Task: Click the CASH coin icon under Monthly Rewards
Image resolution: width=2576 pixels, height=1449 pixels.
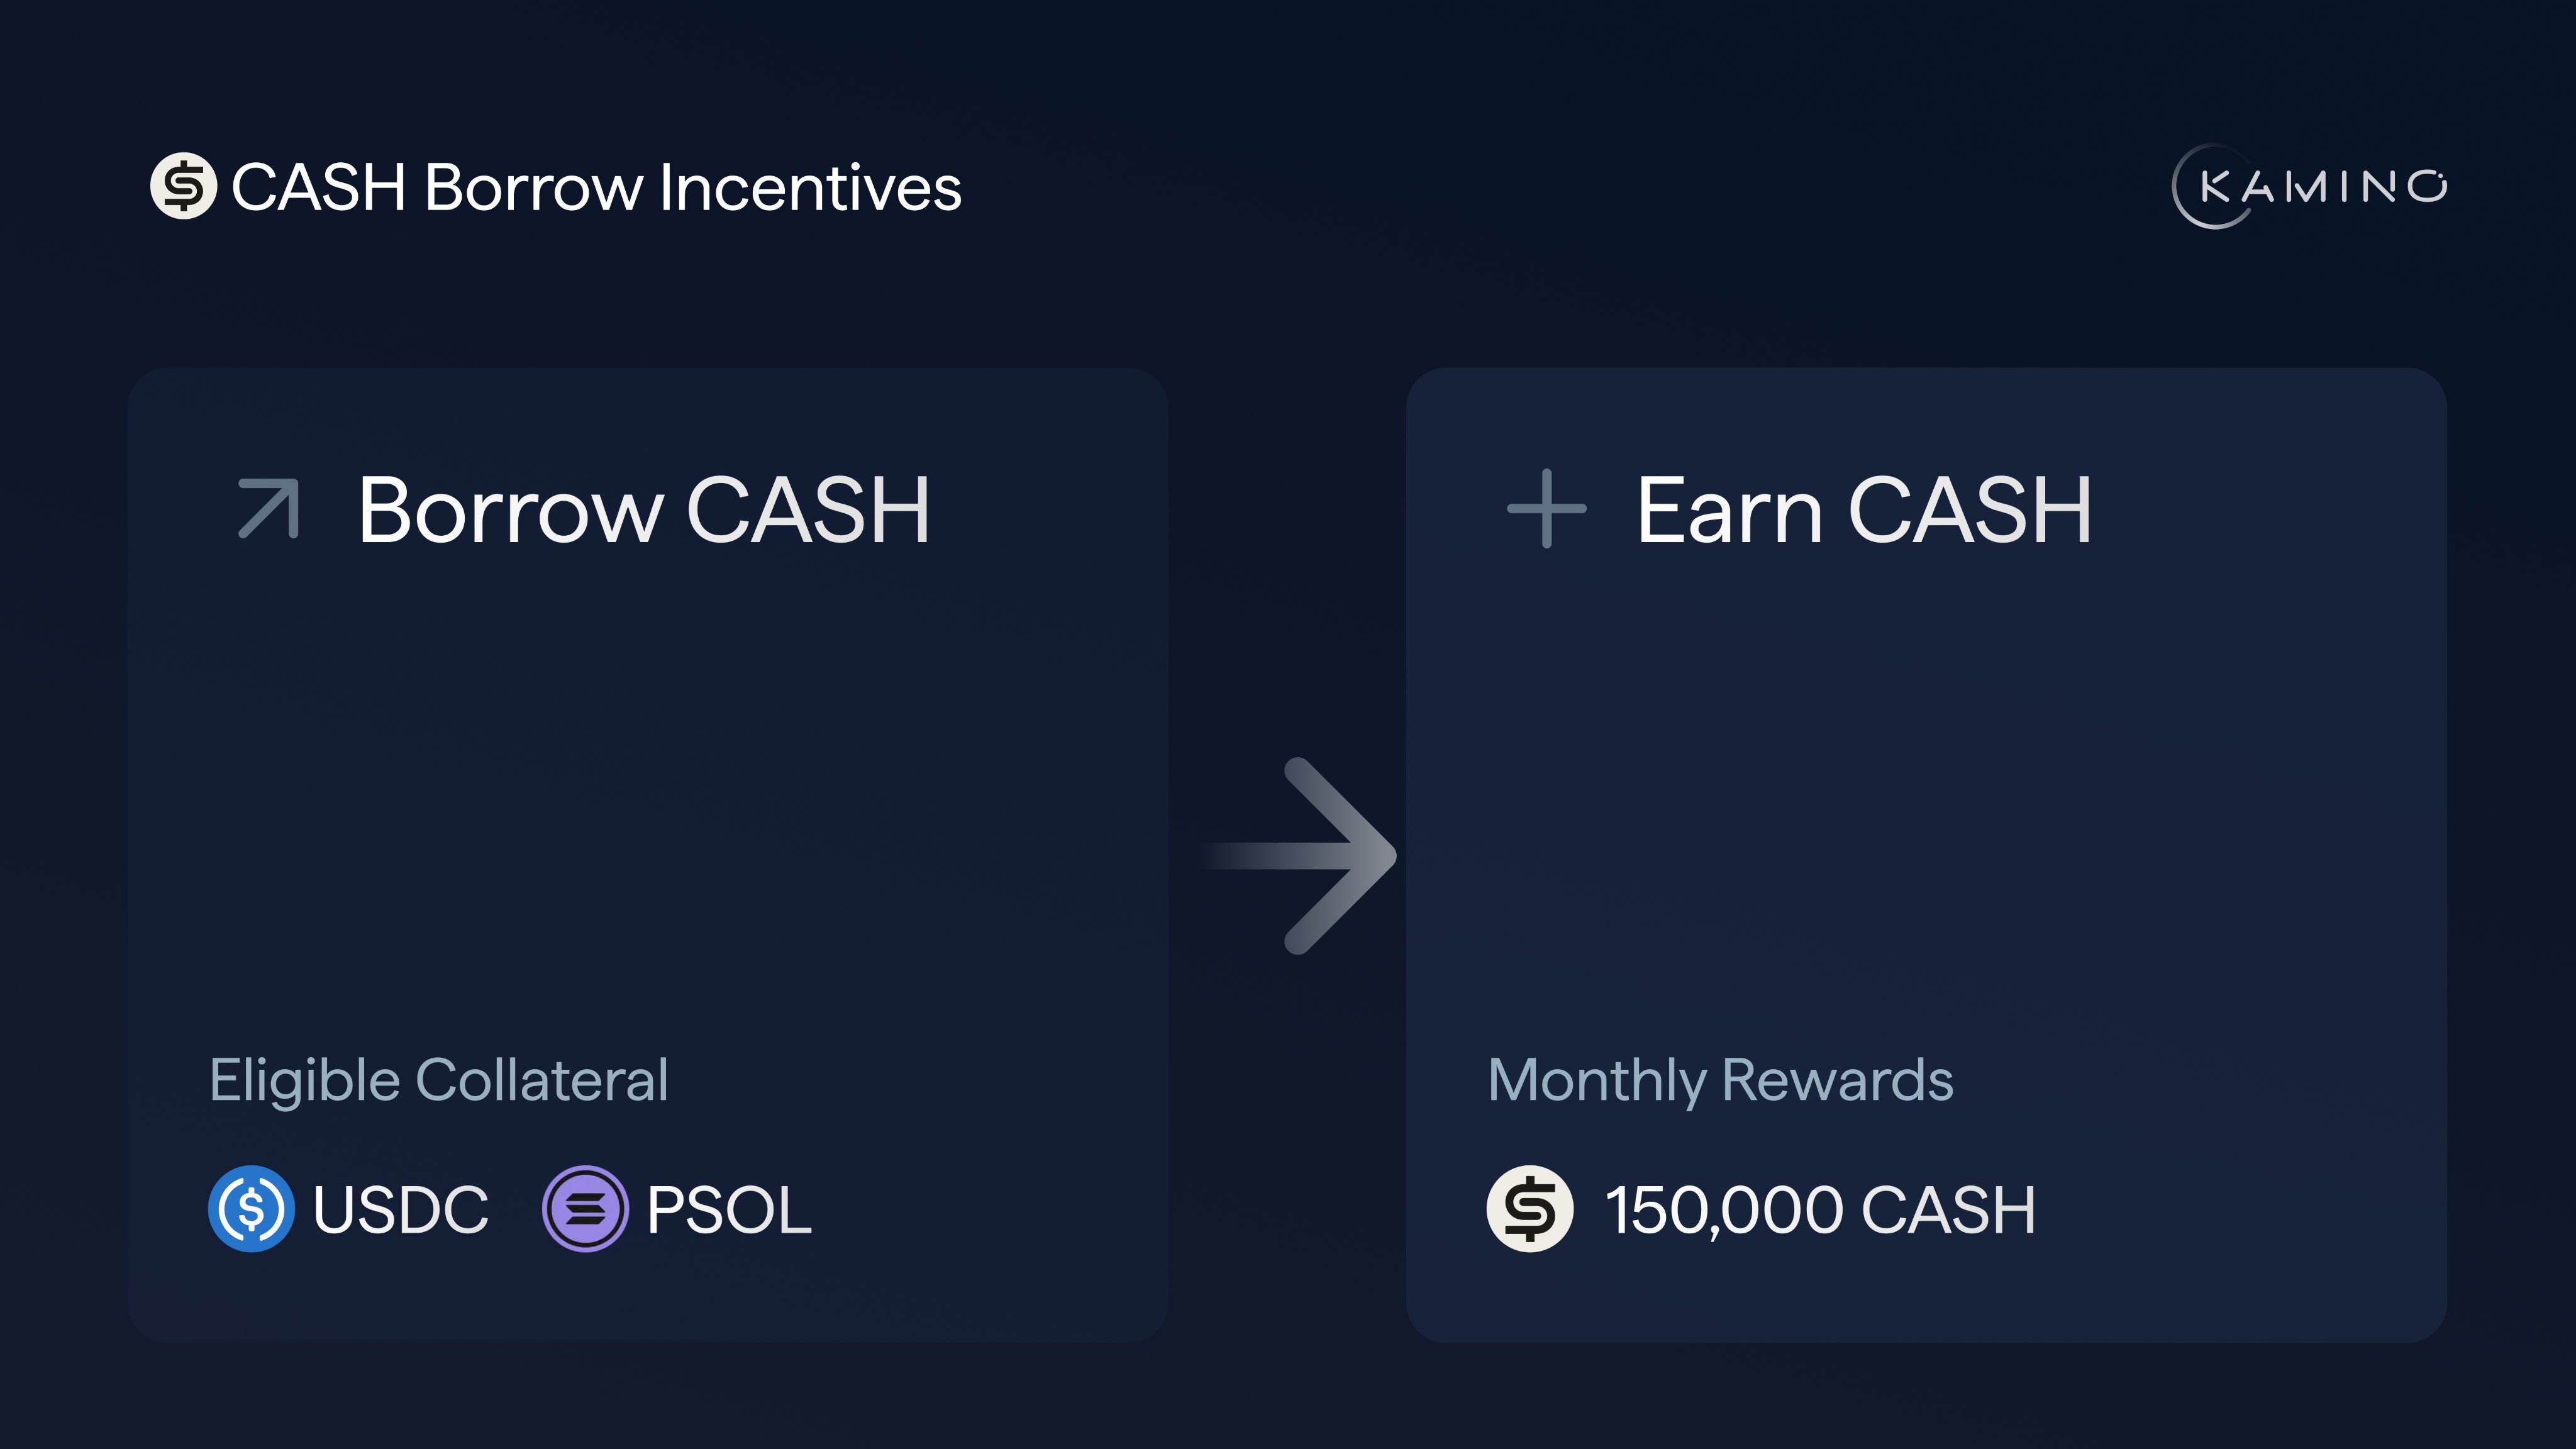Action: pyautogui.click(x=1529, y=1208)
